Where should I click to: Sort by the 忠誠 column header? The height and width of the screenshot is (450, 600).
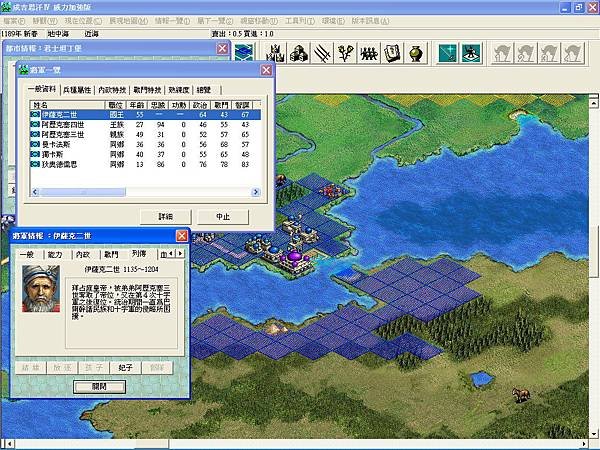(158, 105)
